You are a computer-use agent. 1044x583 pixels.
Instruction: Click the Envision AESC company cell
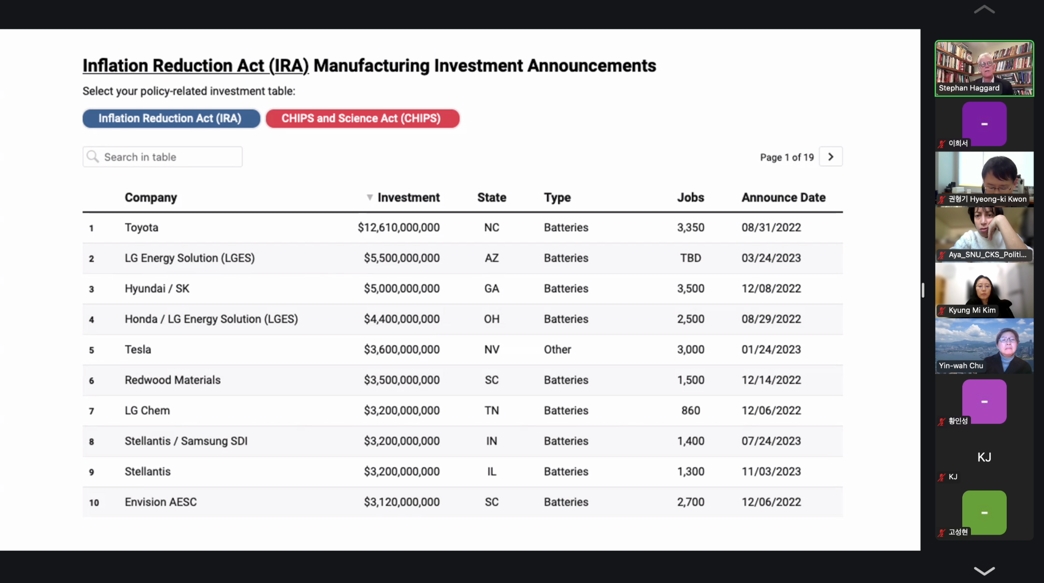(160, 502)
